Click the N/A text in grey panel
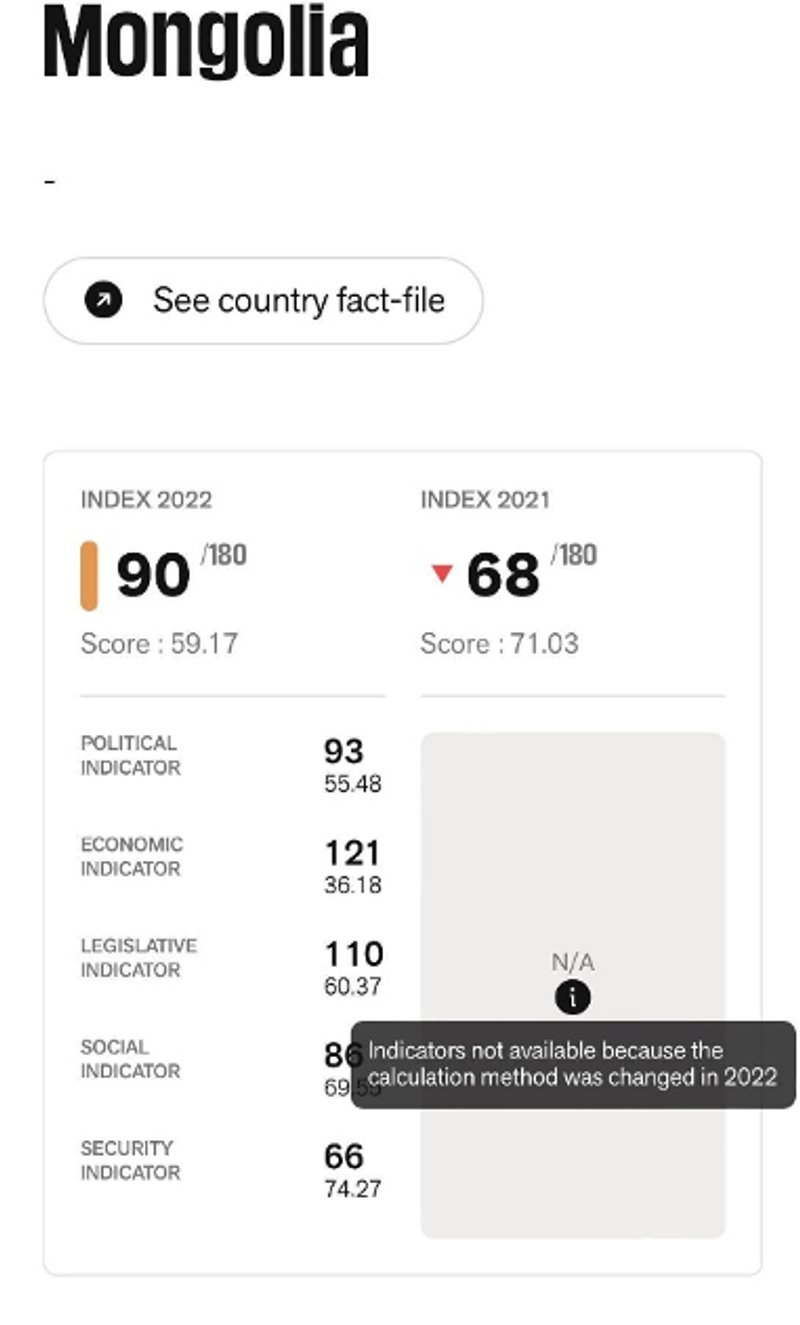The image size is (800, 1325). coord(573,962)
